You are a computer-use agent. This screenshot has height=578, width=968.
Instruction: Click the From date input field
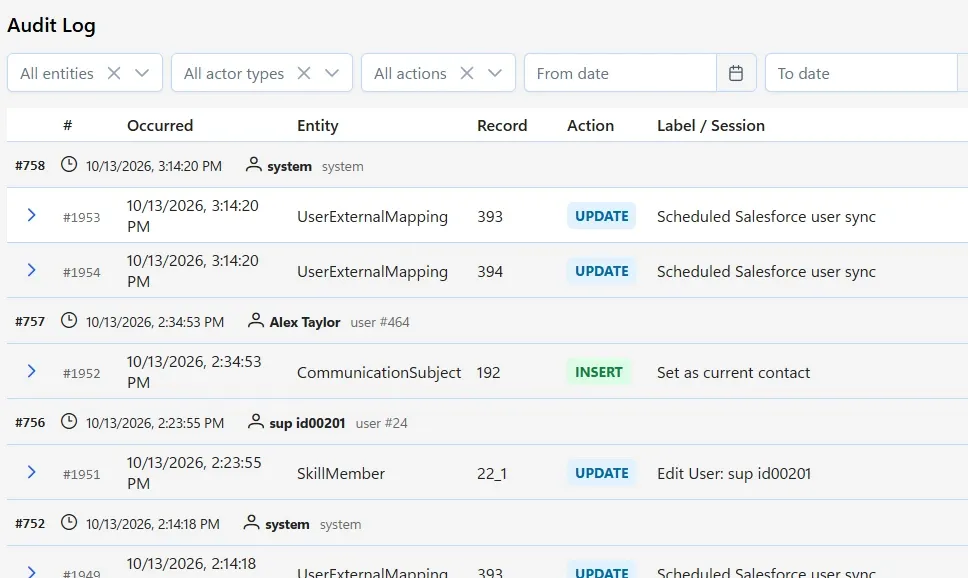[620, 73]
